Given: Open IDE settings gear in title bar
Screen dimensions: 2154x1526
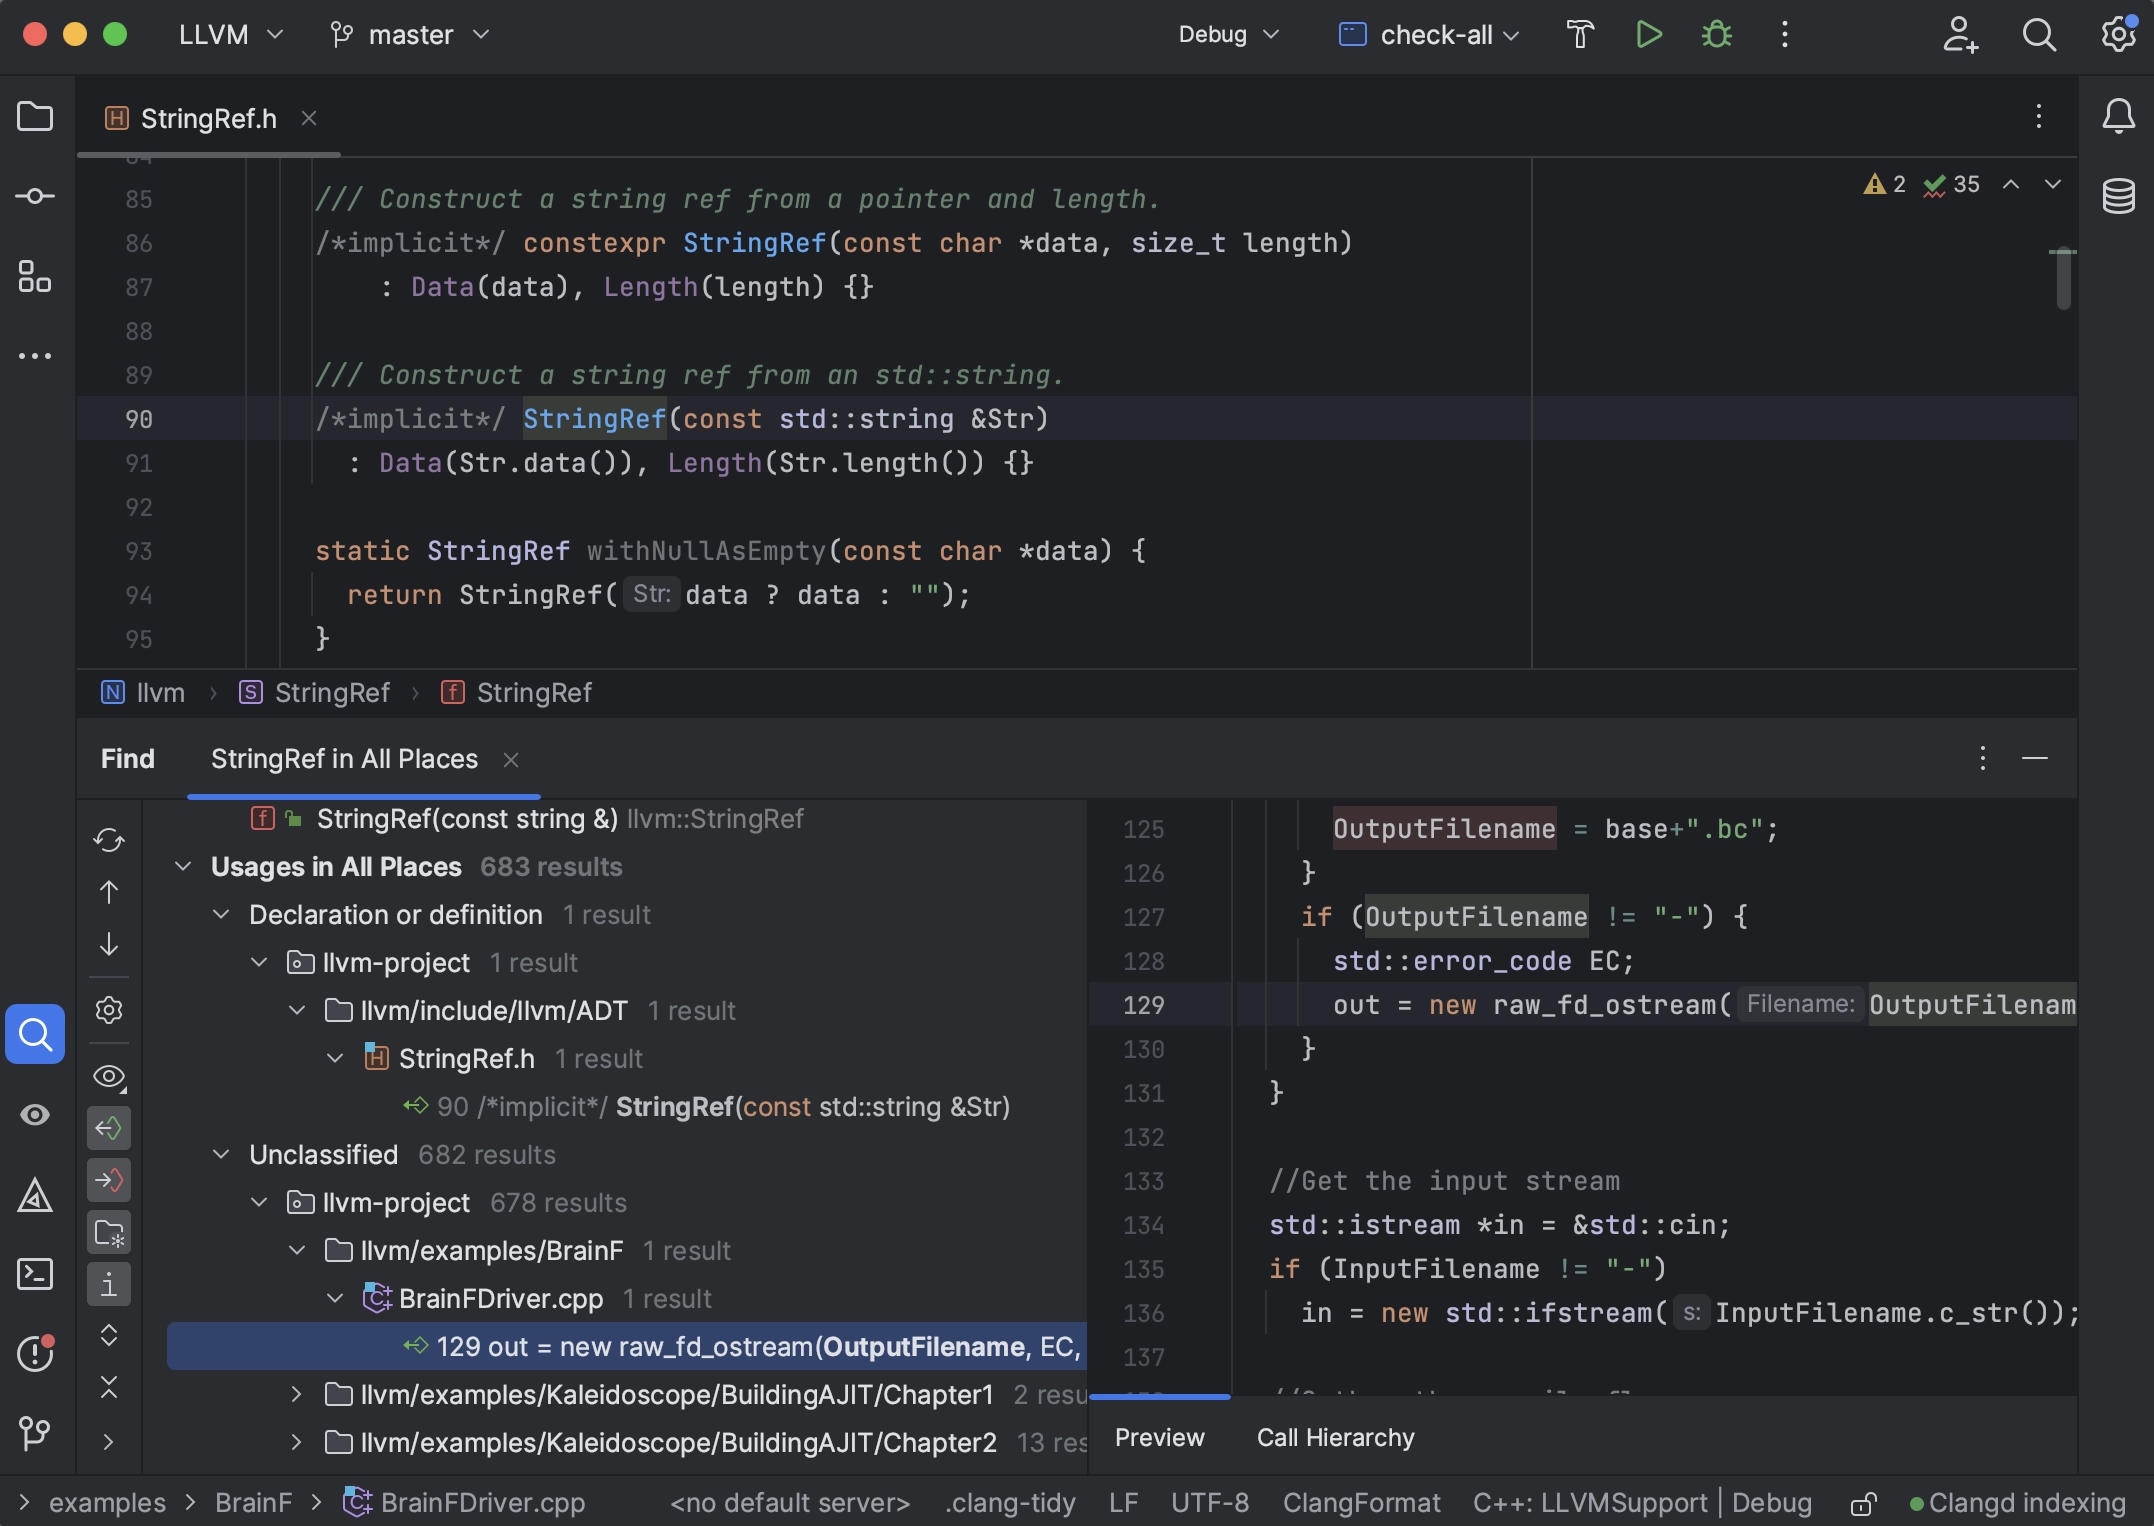Looking at the screenshot, I should pos(2118,35).
